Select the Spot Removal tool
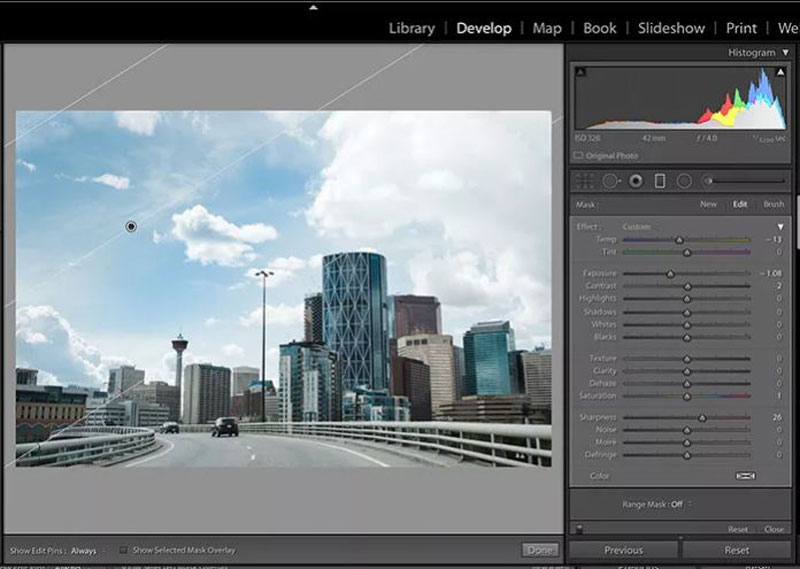Image resolution: width=800 pixels, height=569 pixels. 611,181
